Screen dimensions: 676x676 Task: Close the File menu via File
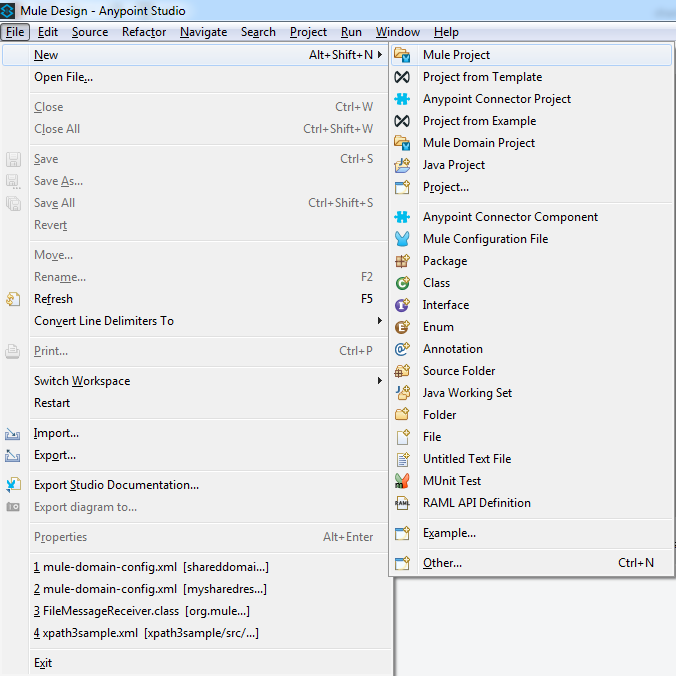click(15, 32)
